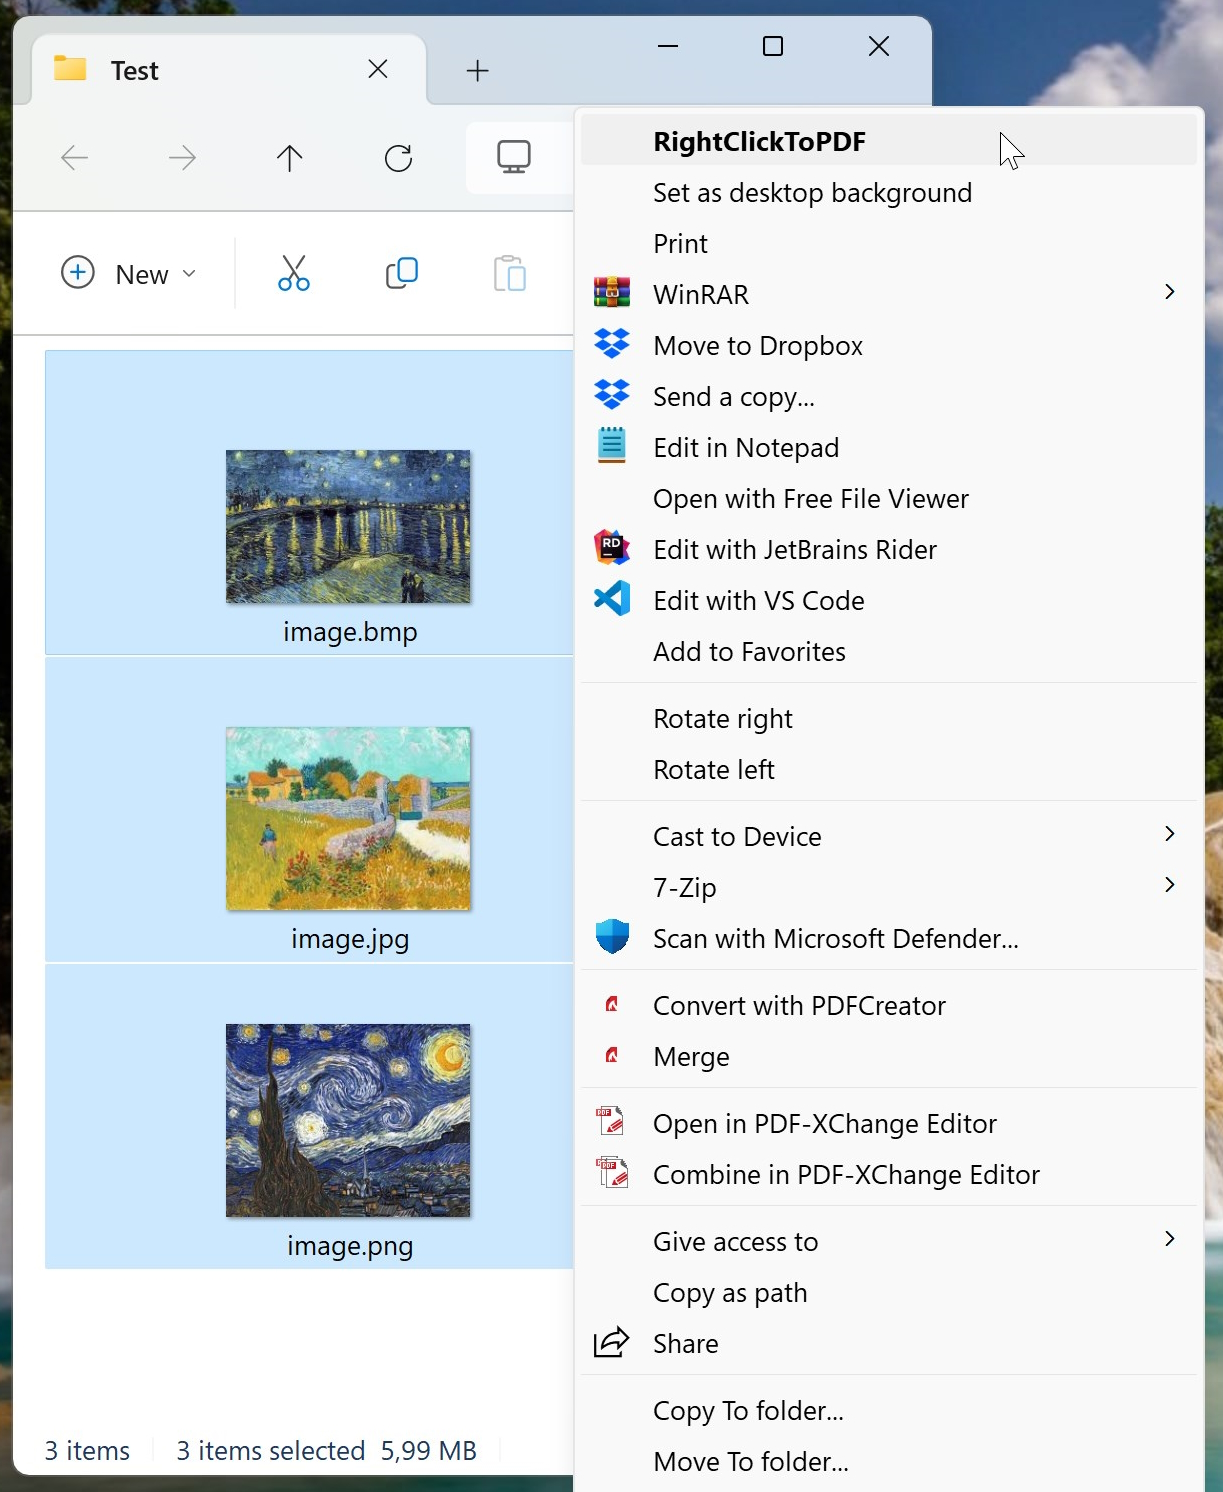
Task: Click the PDF-XChange icon beside Open
Action: pyautogui.click(x=611, y=1122)
